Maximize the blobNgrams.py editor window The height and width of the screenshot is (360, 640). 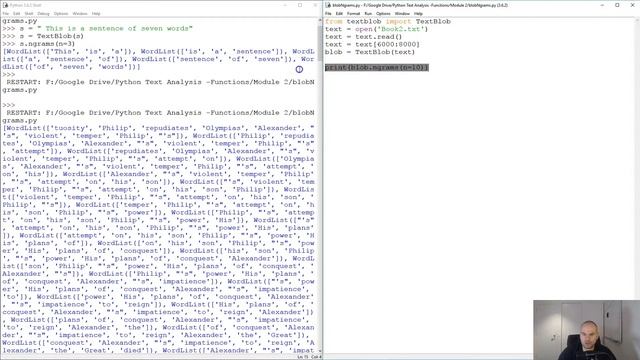click(x=617, y=5)
